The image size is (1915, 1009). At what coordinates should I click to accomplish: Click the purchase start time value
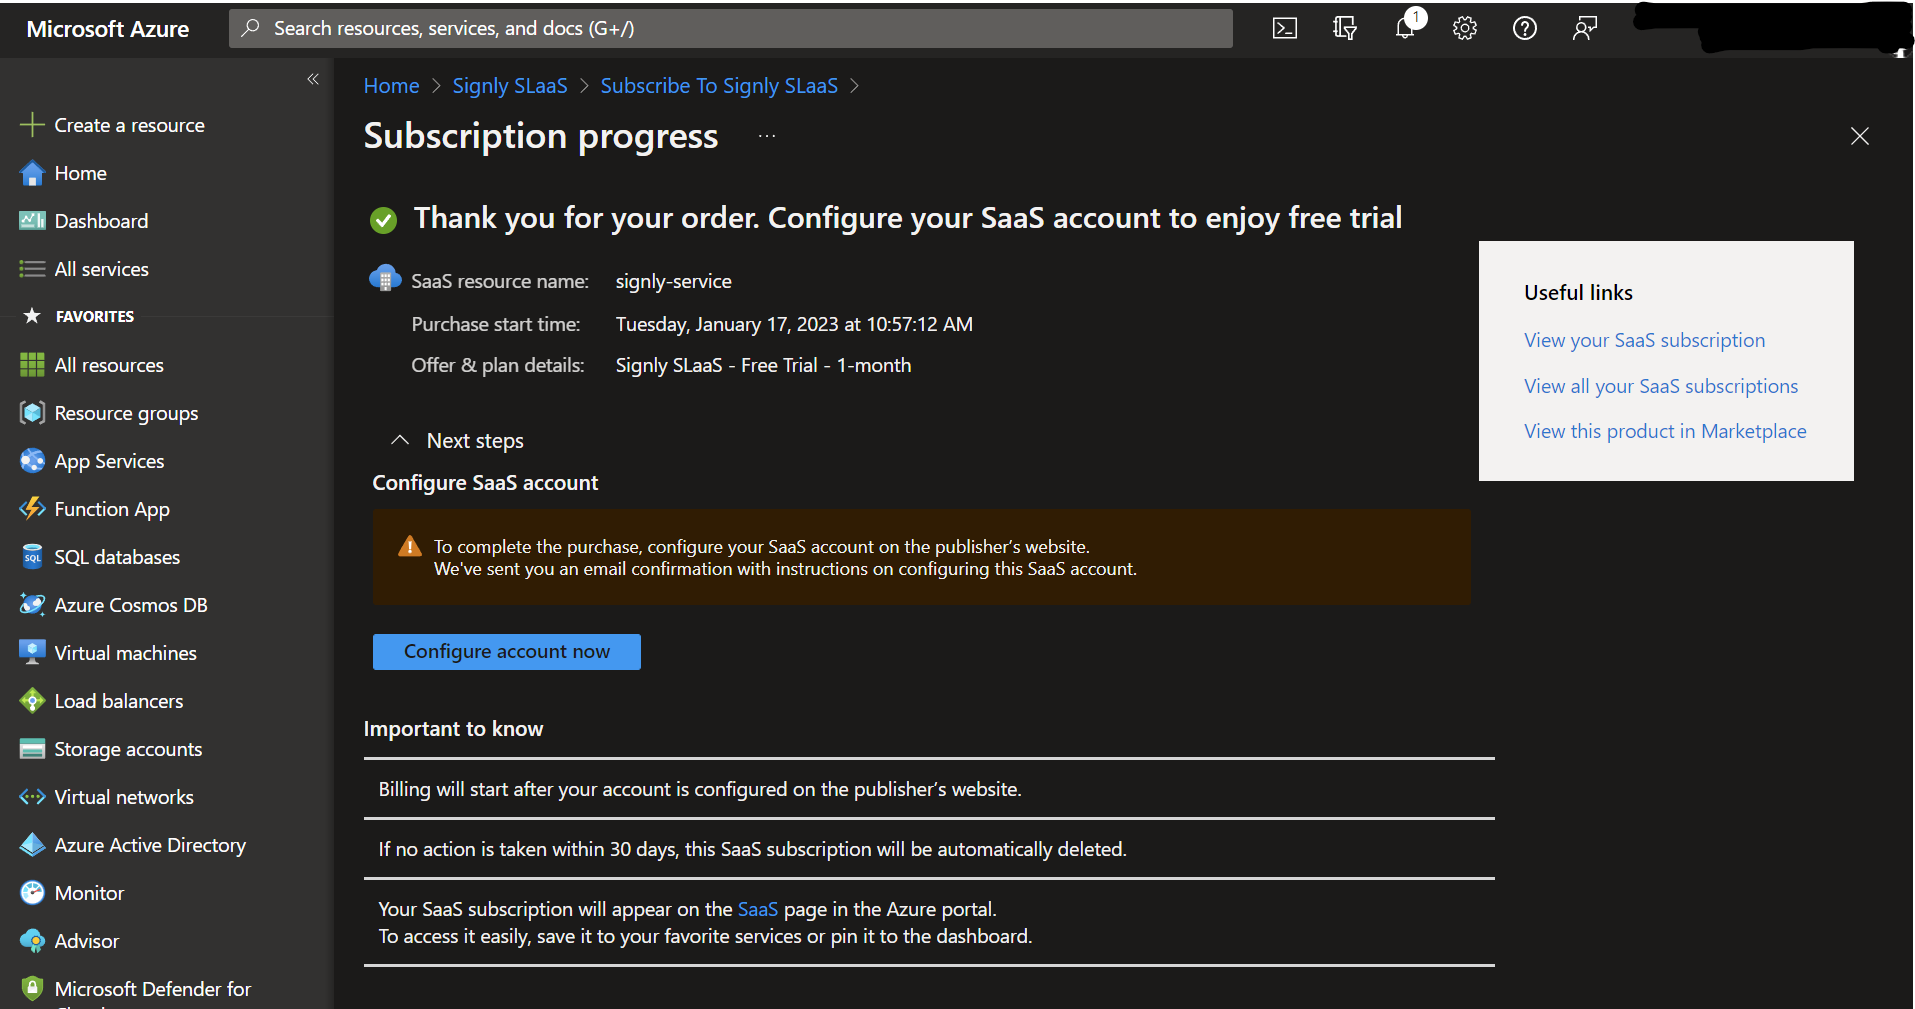click(x=794, y=324)
